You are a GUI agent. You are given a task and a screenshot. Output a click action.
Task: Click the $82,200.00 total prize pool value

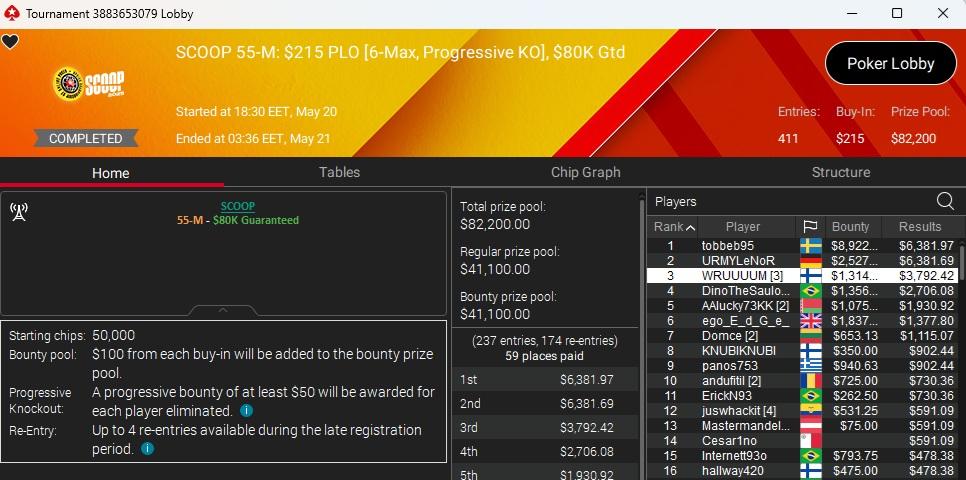click(x=495, y=224)
